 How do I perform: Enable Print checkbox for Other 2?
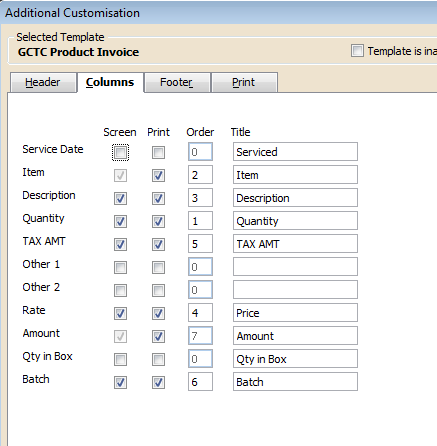[x=158, y=290]
